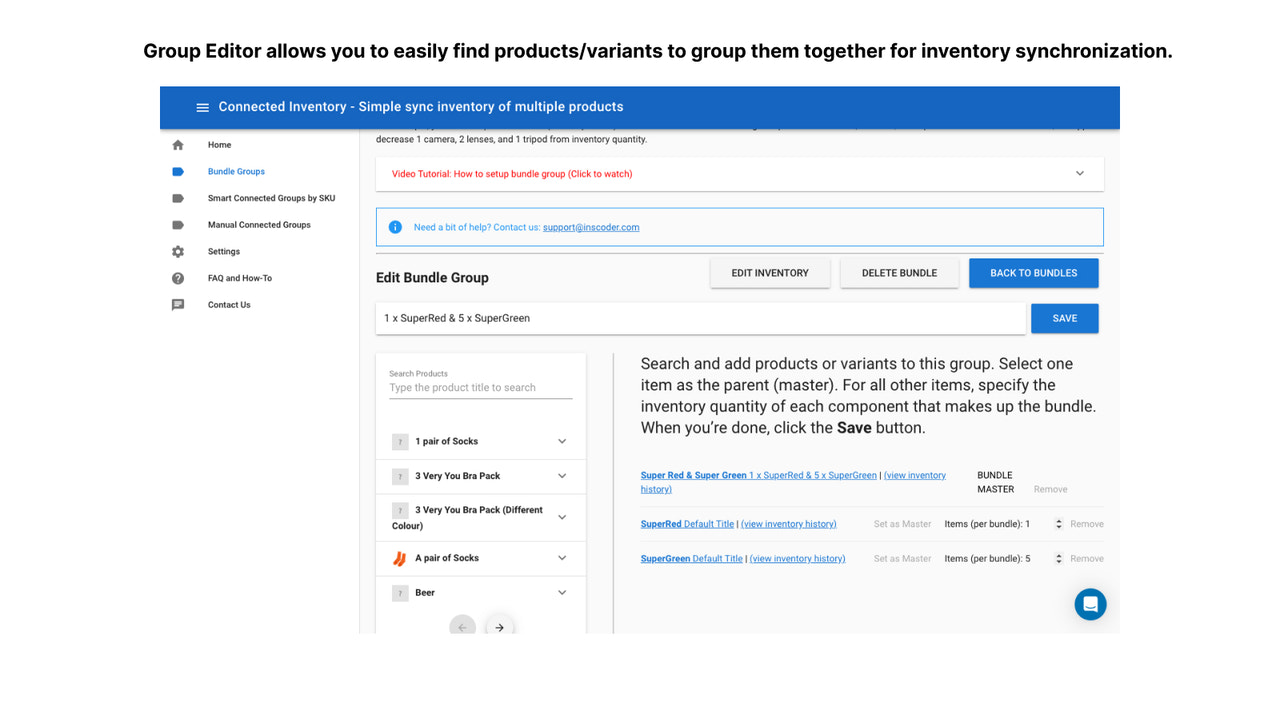The image size is (1280, 720).
Task: Open Settings via the gear icon
Action: [x=178, y=251]
